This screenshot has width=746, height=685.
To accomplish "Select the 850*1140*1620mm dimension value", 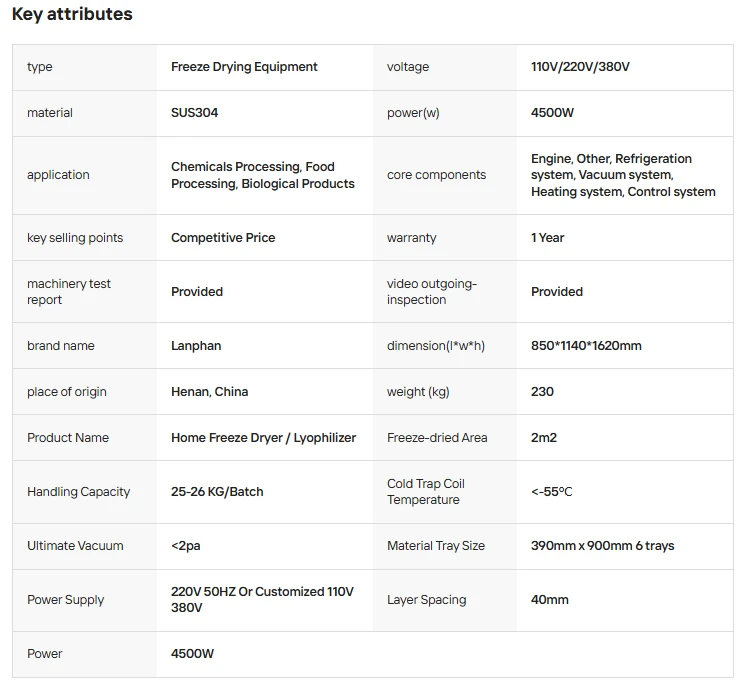I will coord(586,346).
